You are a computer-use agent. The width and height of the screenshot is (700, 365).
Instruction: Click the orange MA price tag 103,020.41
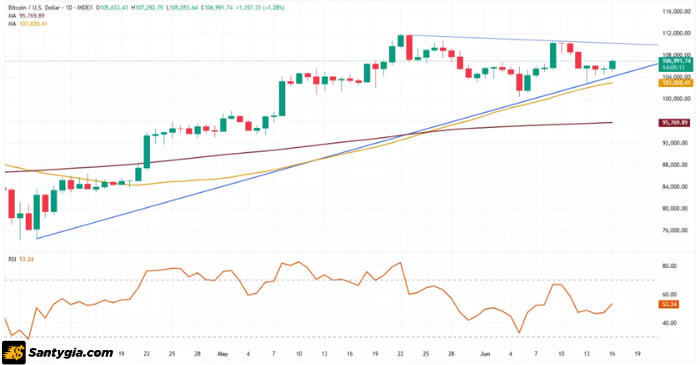point(676,83)
